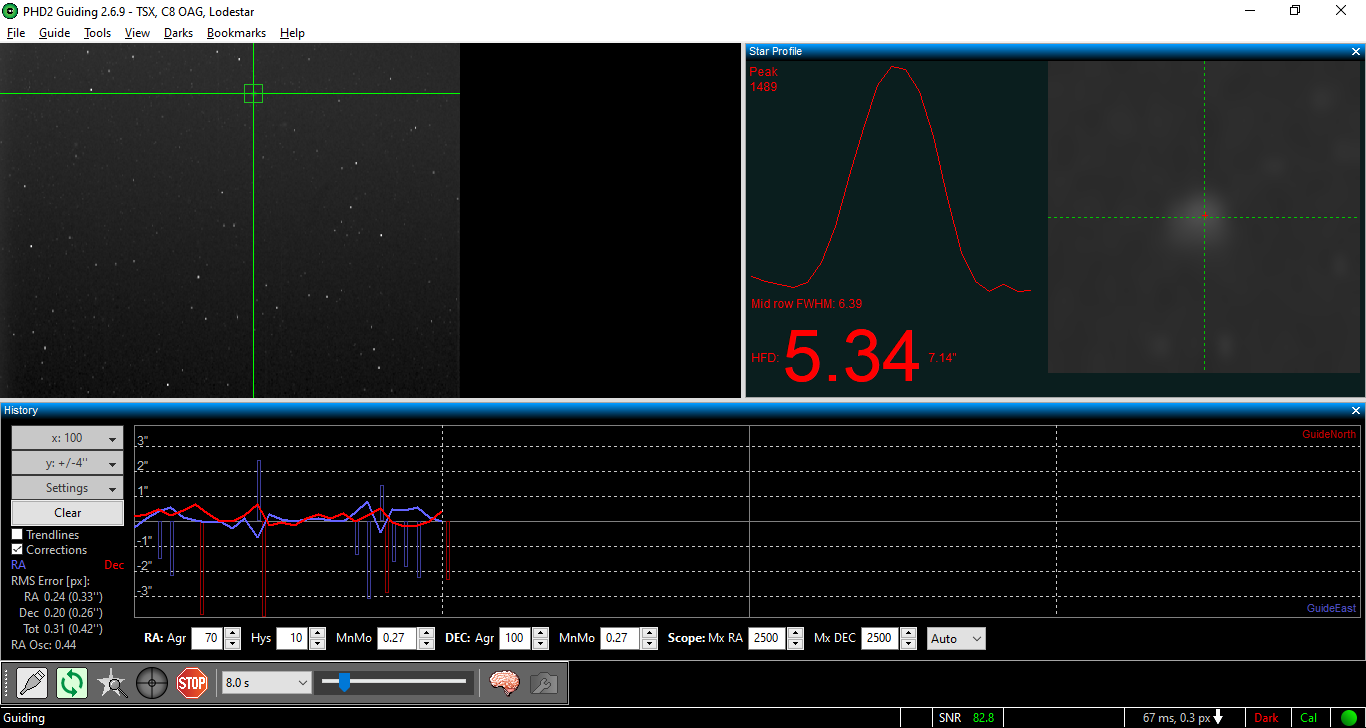Auto-select star with the star magnifier icon

click(x=112, y=684)
